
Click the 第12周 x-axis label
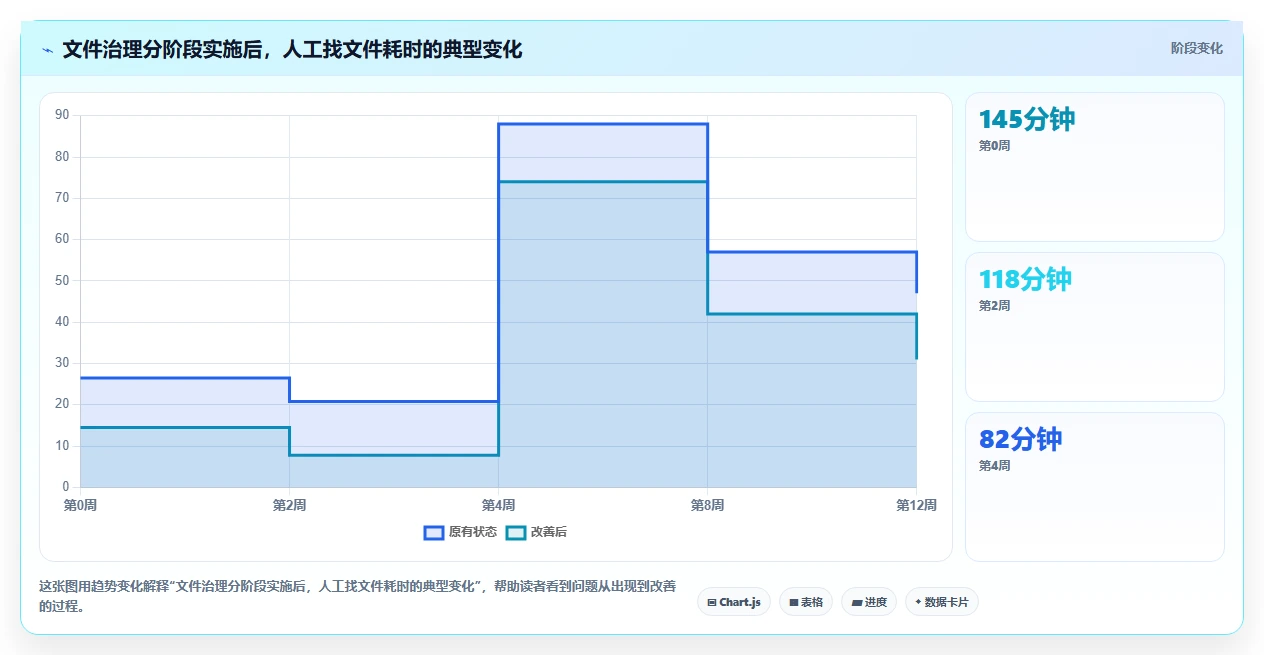(x=916, y=505)
